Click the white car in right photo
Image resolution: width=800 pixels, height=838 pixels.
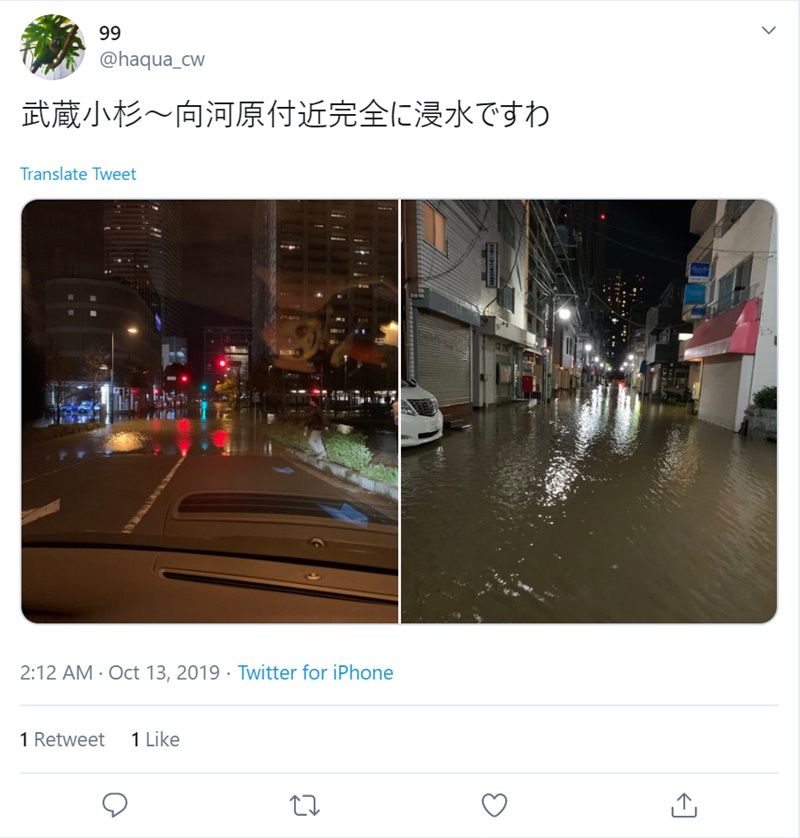click(x=421, y=413)
